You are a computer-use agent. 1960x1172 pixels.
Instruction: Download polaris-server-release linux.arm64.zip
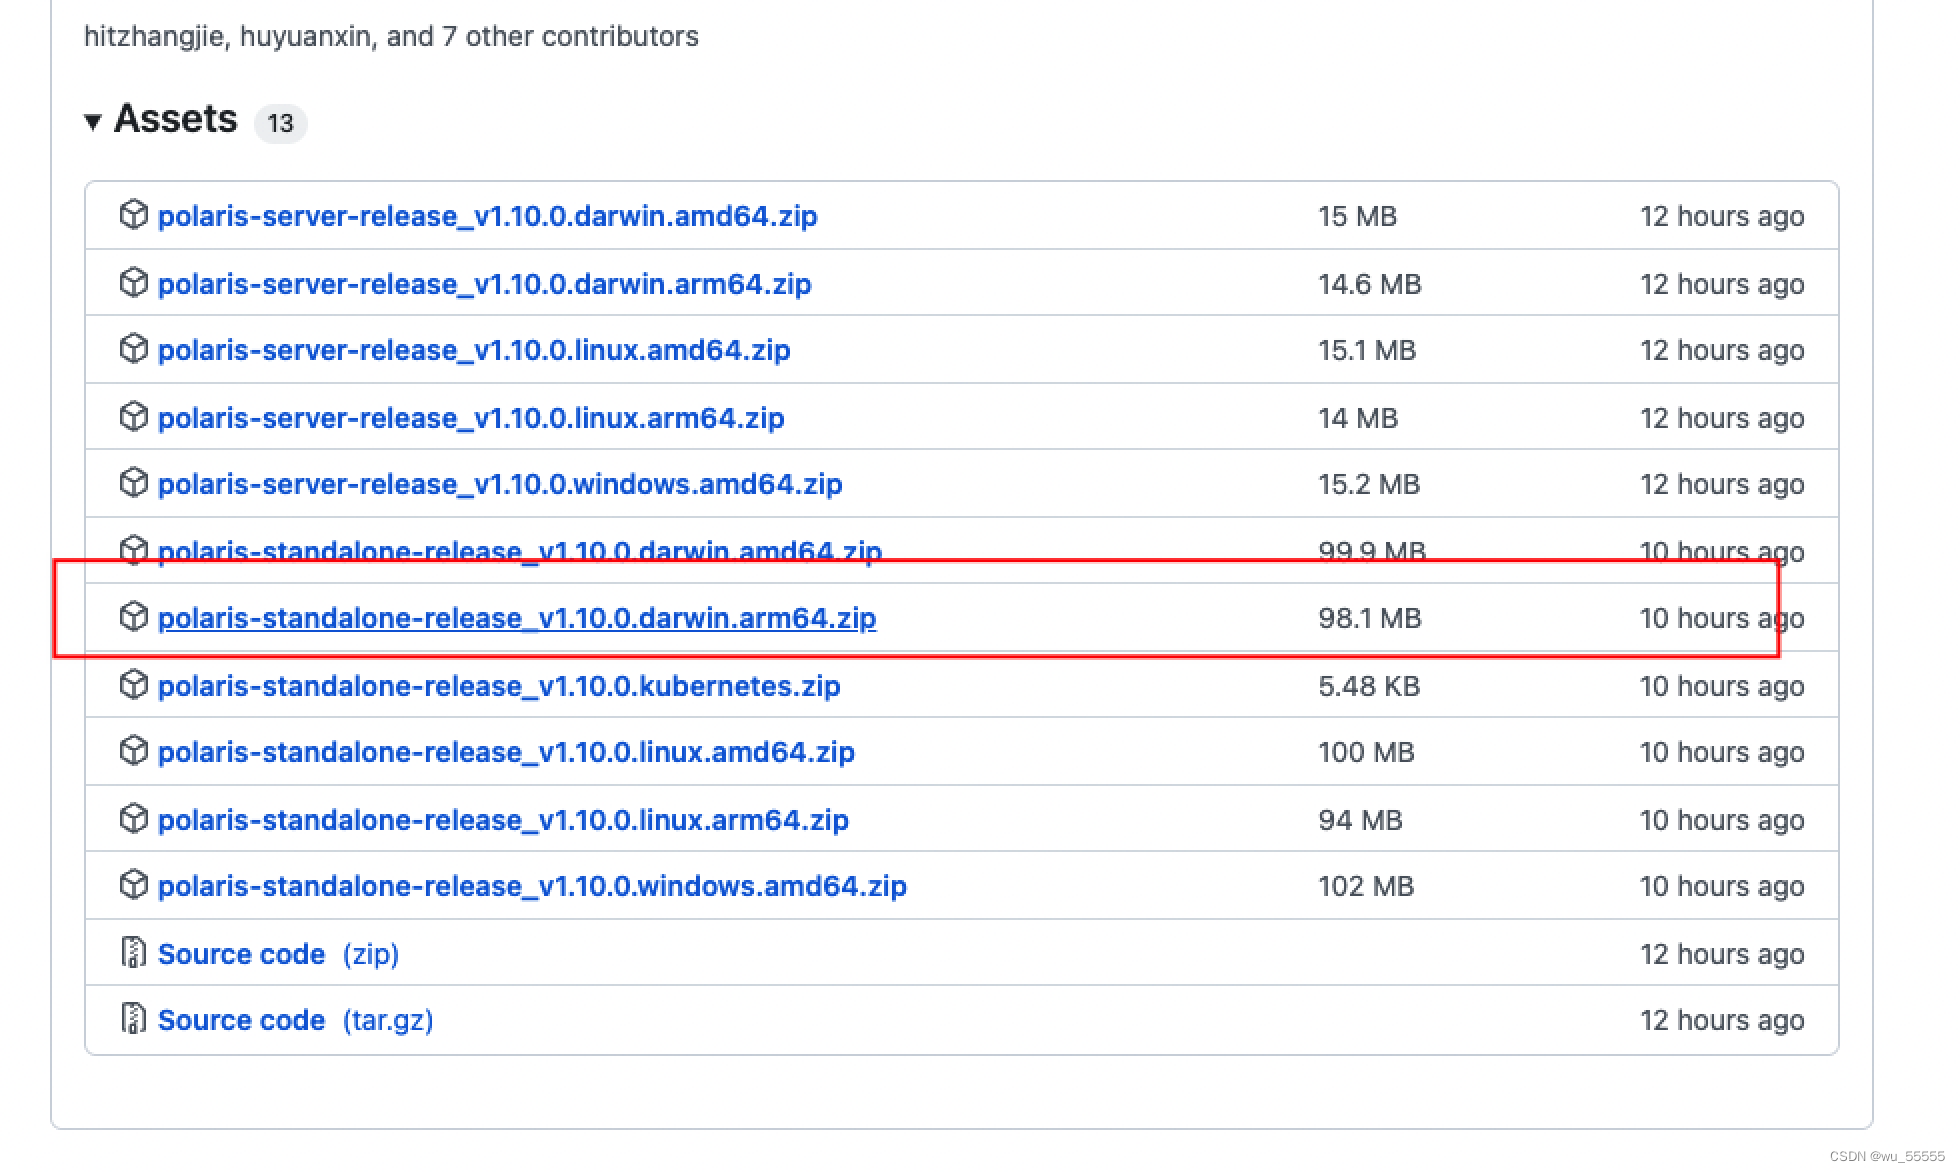[x=470, y=418]
